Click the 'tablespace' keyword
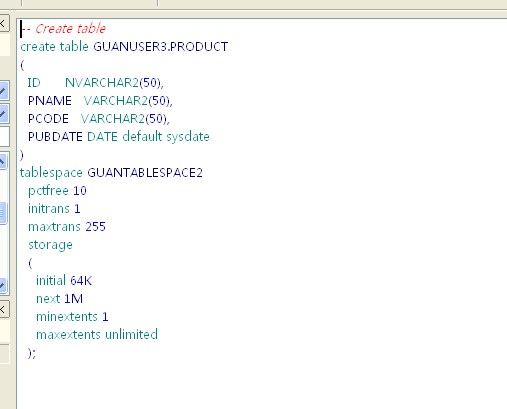 [51, 173]
